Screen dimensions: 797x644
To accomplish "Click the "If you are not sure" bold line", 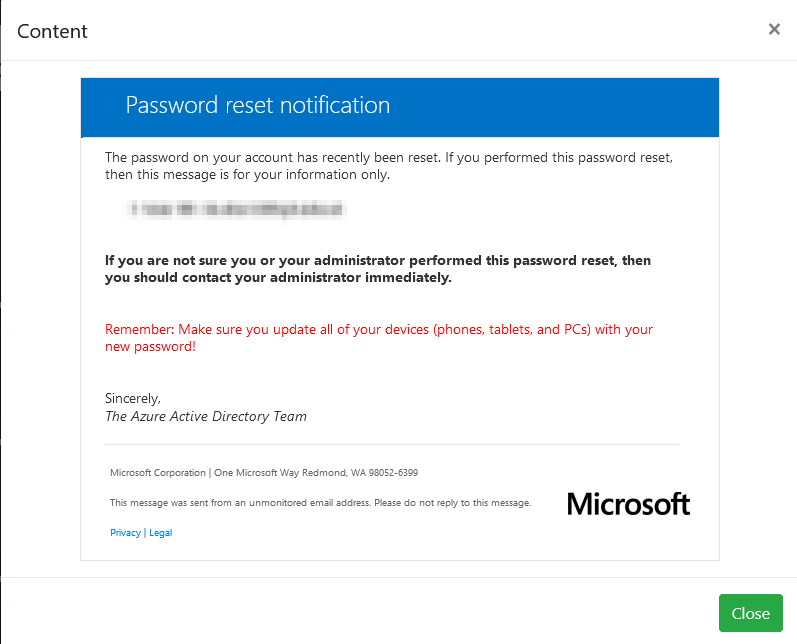I will pyautogui.click(x=378, y=260).
